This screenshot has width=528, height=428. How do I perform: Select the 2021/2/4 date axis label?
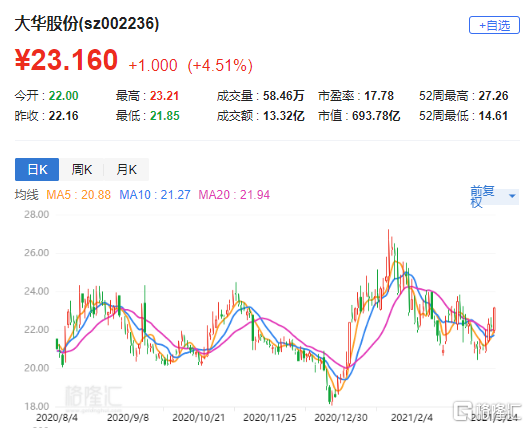pyautogui.click(x=412, y=418)
